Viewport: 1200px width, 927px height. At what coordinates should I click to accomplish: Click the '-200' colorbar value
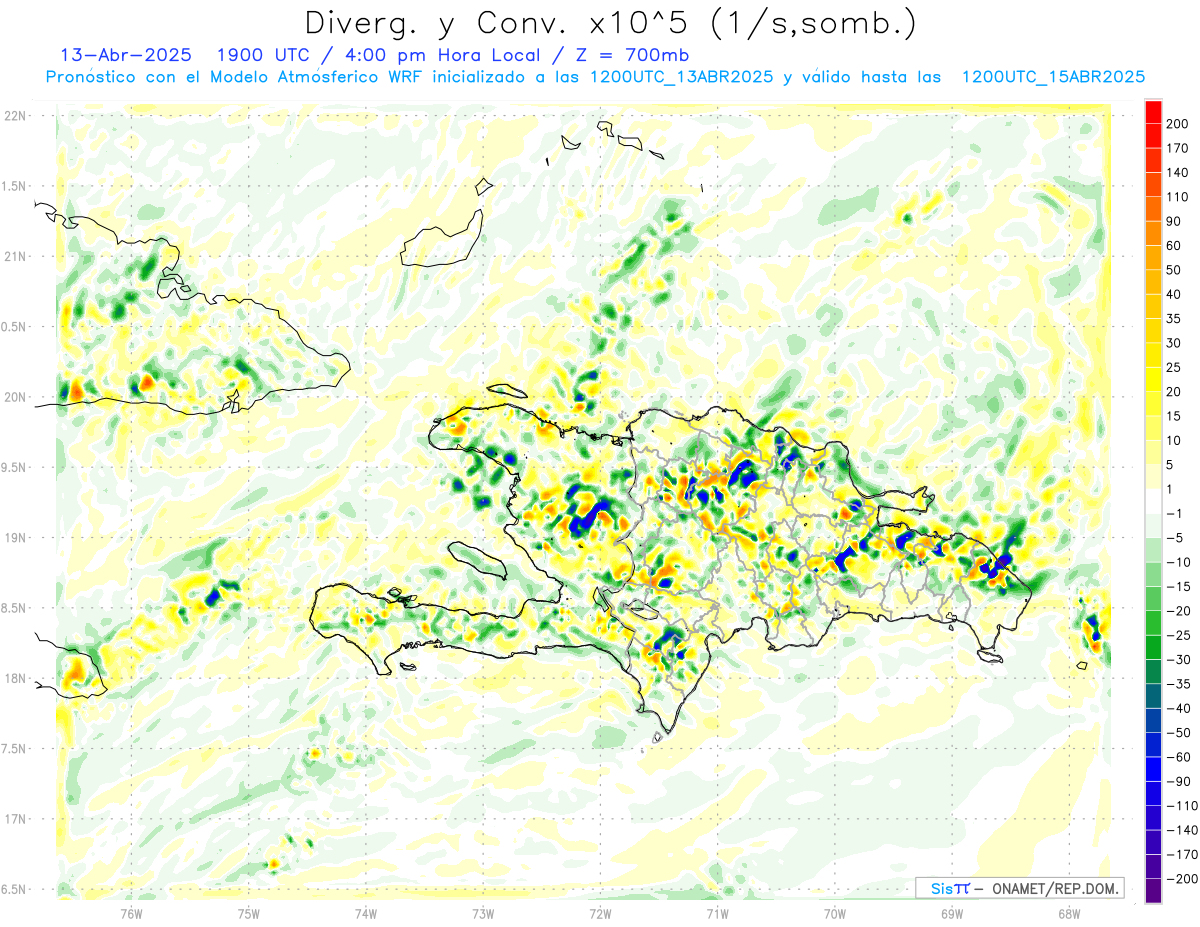(1182, 879)
